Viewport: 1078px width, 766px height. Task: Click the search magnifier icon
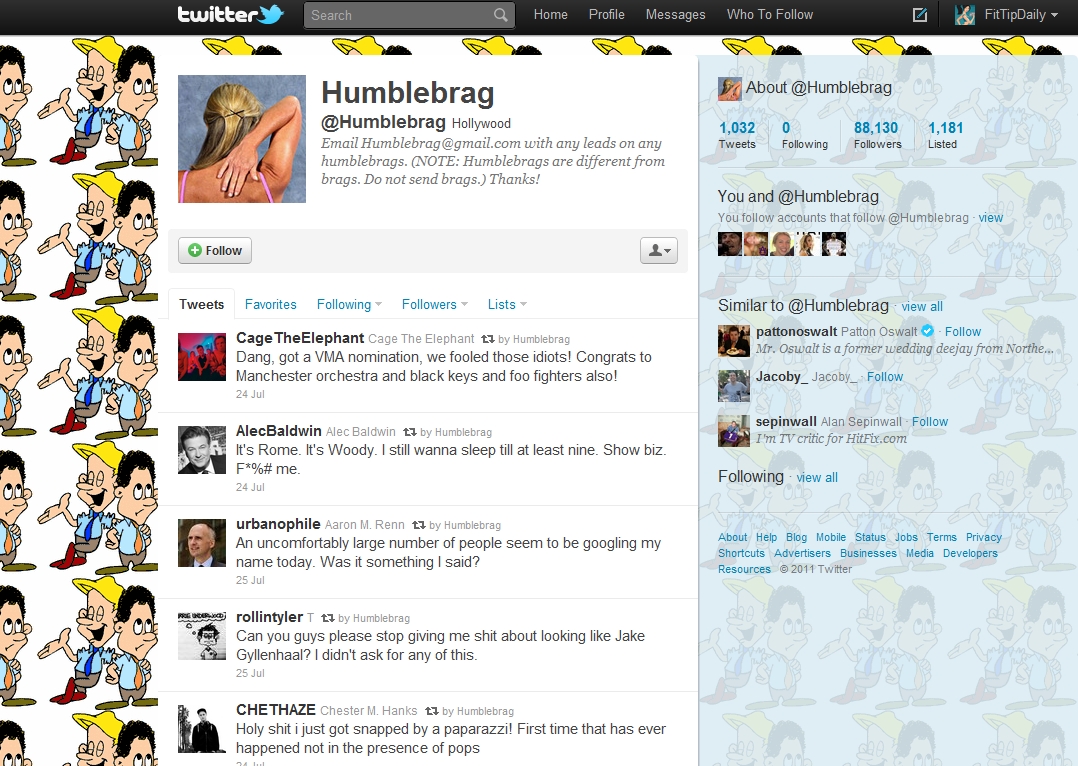(x=500, y=14)
